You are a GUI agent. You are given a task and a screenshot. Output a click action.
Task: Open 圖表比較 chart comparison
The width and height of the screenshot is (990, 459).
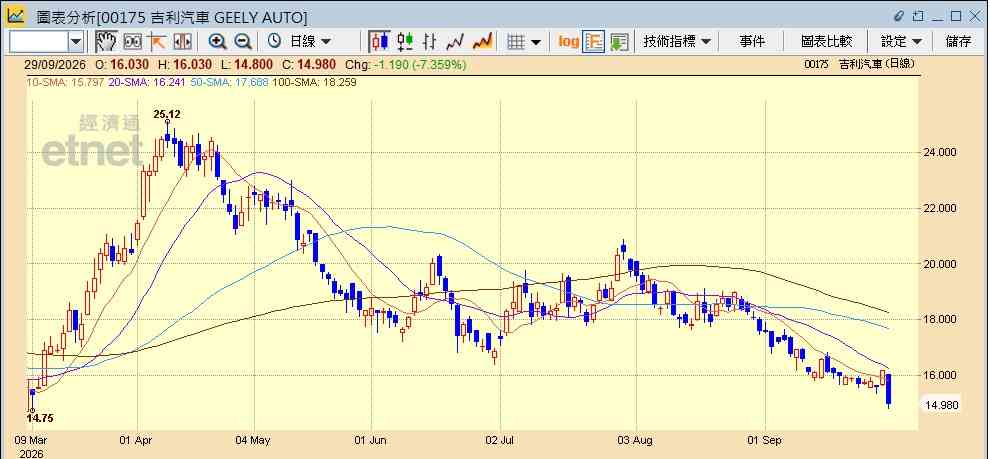[x=826, y=42]
